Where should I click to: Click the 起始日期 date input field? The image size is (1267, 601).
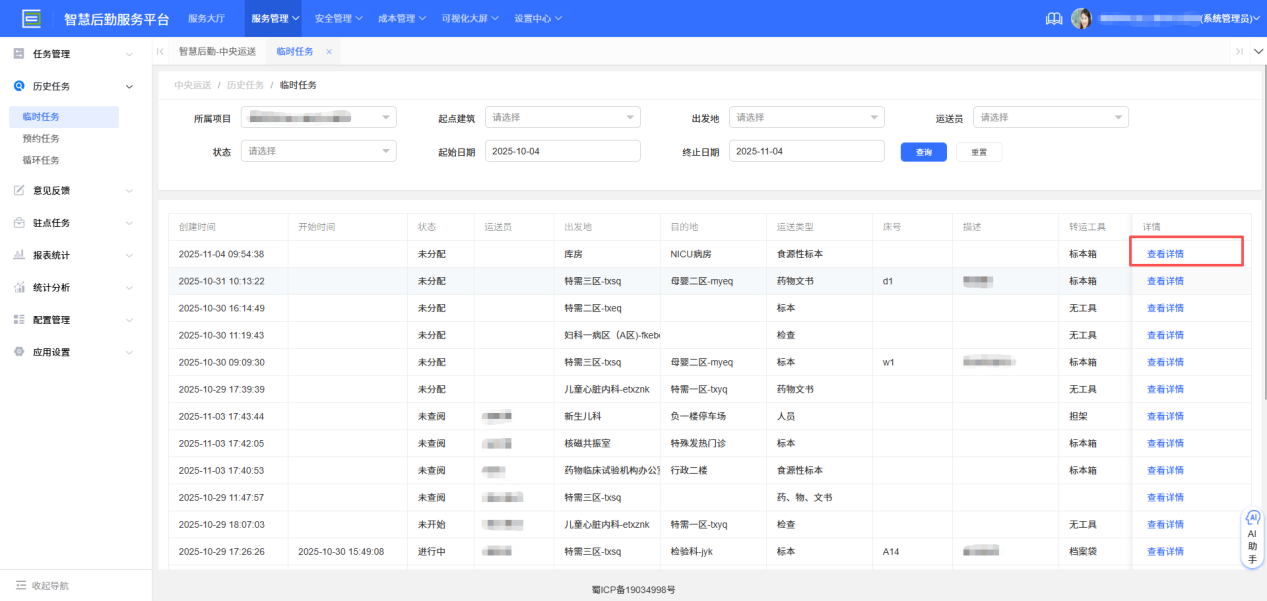pos(562,151)
